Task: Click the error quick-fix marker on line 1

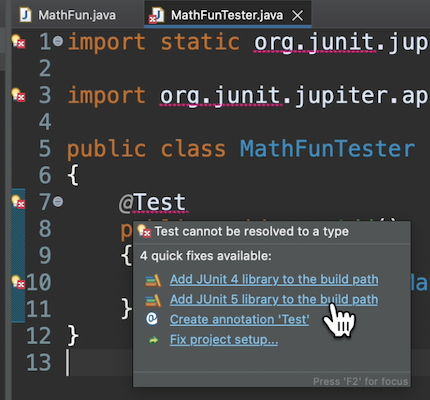Action: 18,42
